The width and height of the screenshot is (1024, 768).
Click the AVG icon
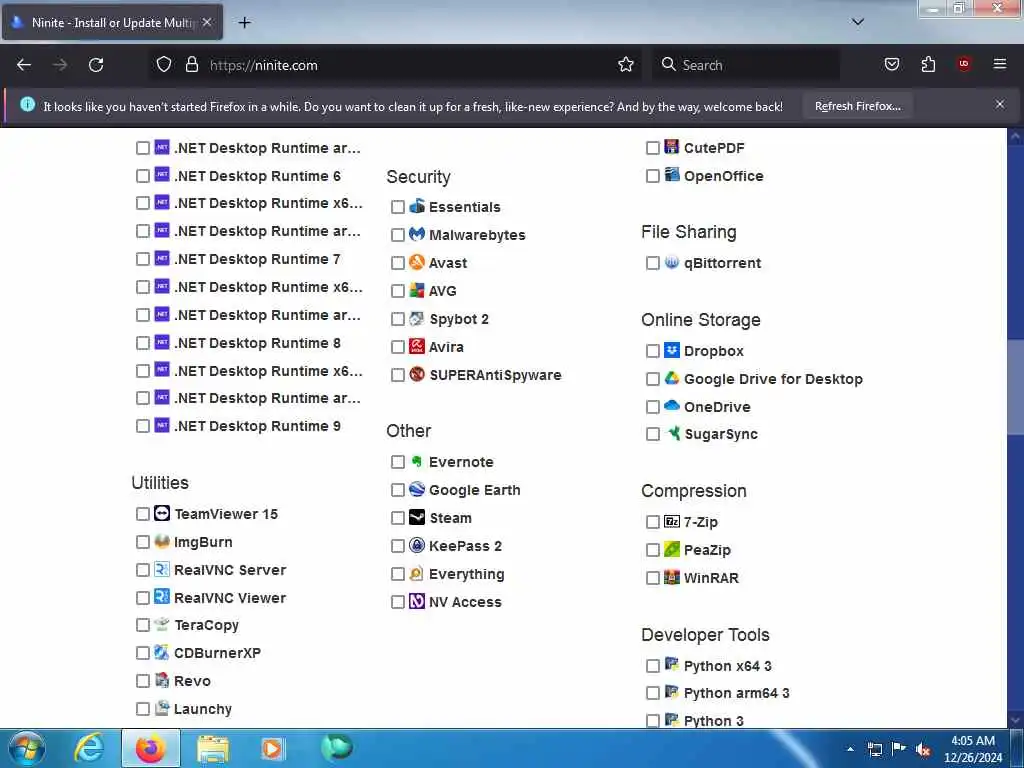tap(417, 290)
